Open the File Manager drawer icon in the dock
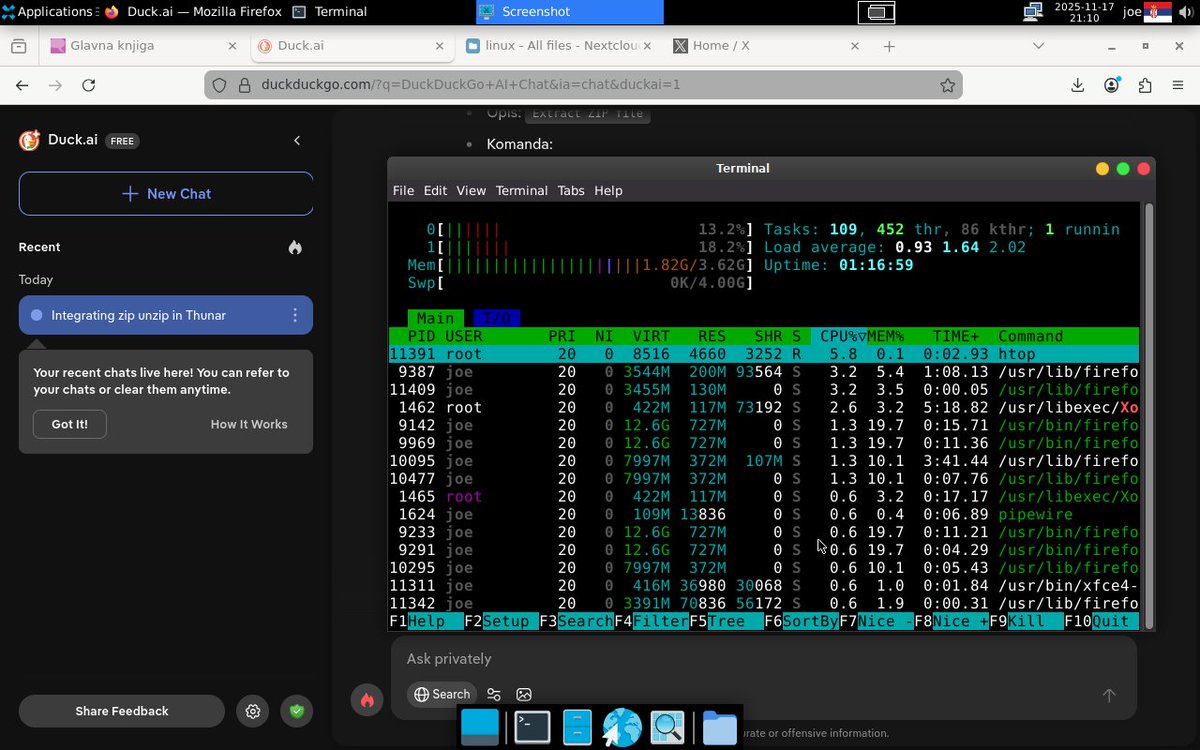 pos(576,727)
